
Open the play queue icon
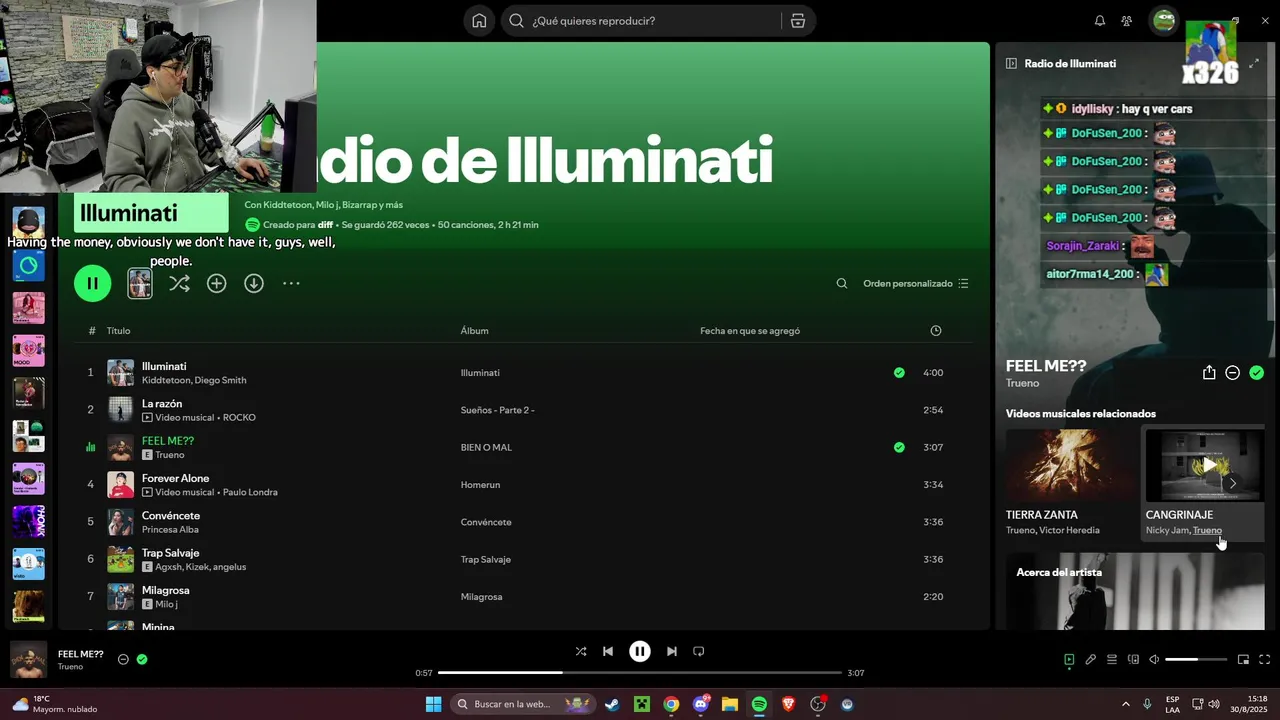click(x=1112, y=660)
